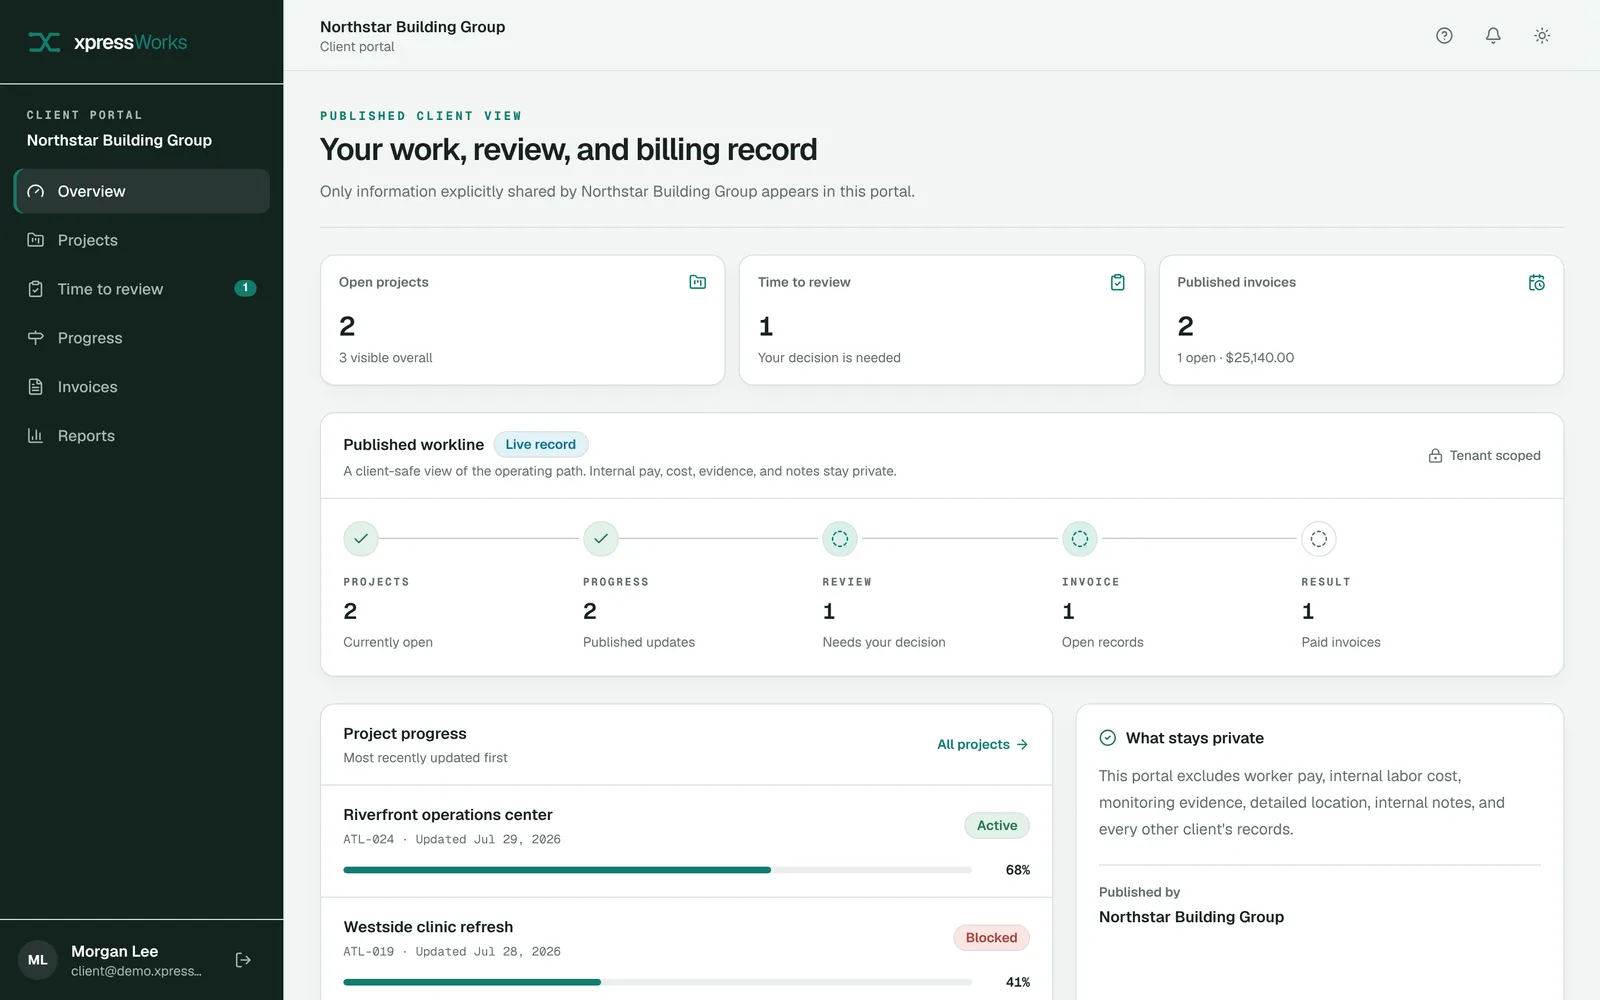Open the Westside clinic refresh project
Image resolution: width=1600 pixels, height=1000 pixels.
pyautogui.click(x=686, y=948)
